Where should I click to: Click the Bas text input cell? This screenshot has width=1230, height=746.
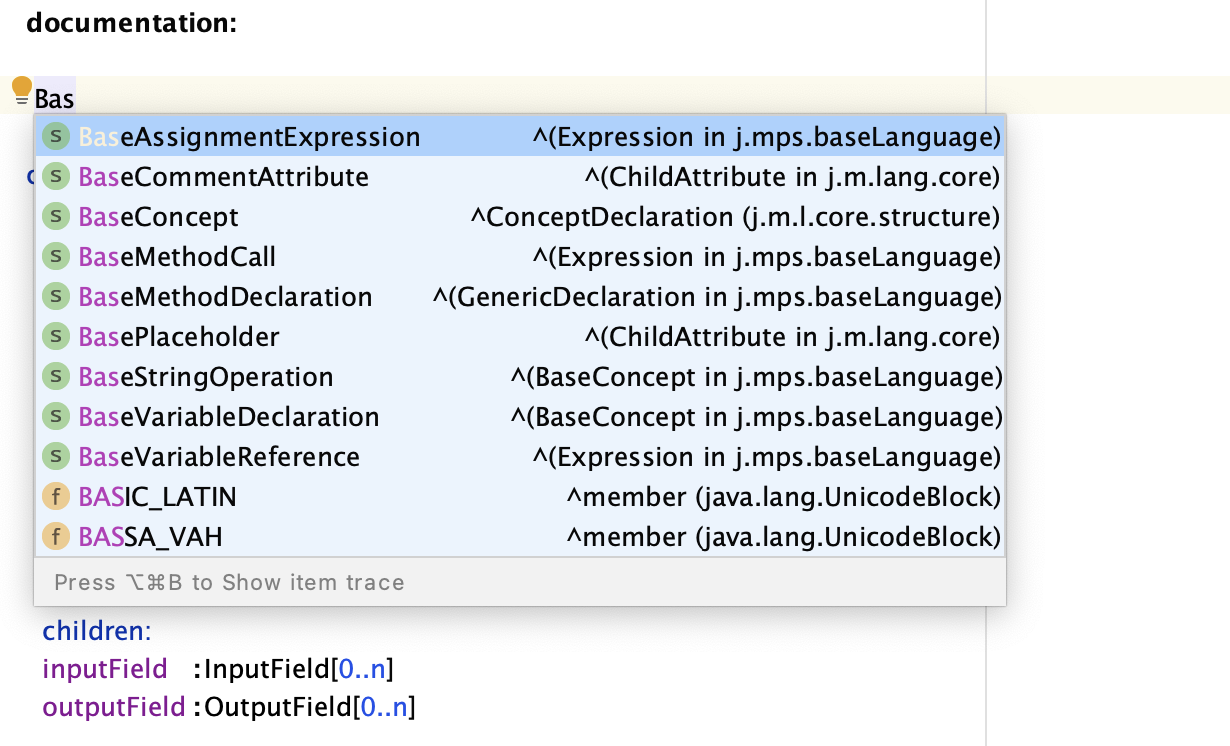53,98
